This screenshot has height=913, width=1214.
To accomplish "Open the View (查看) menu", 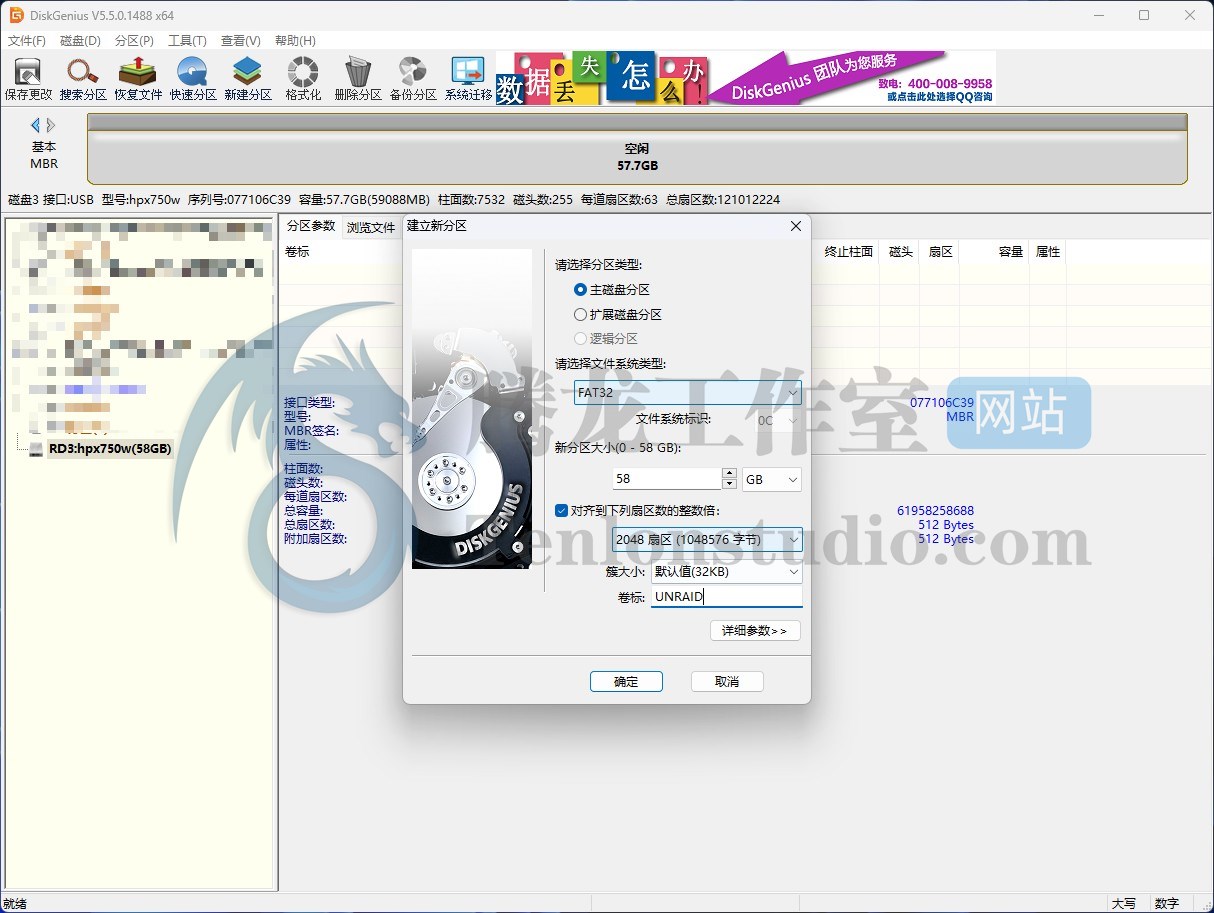I will coord(240,41).
